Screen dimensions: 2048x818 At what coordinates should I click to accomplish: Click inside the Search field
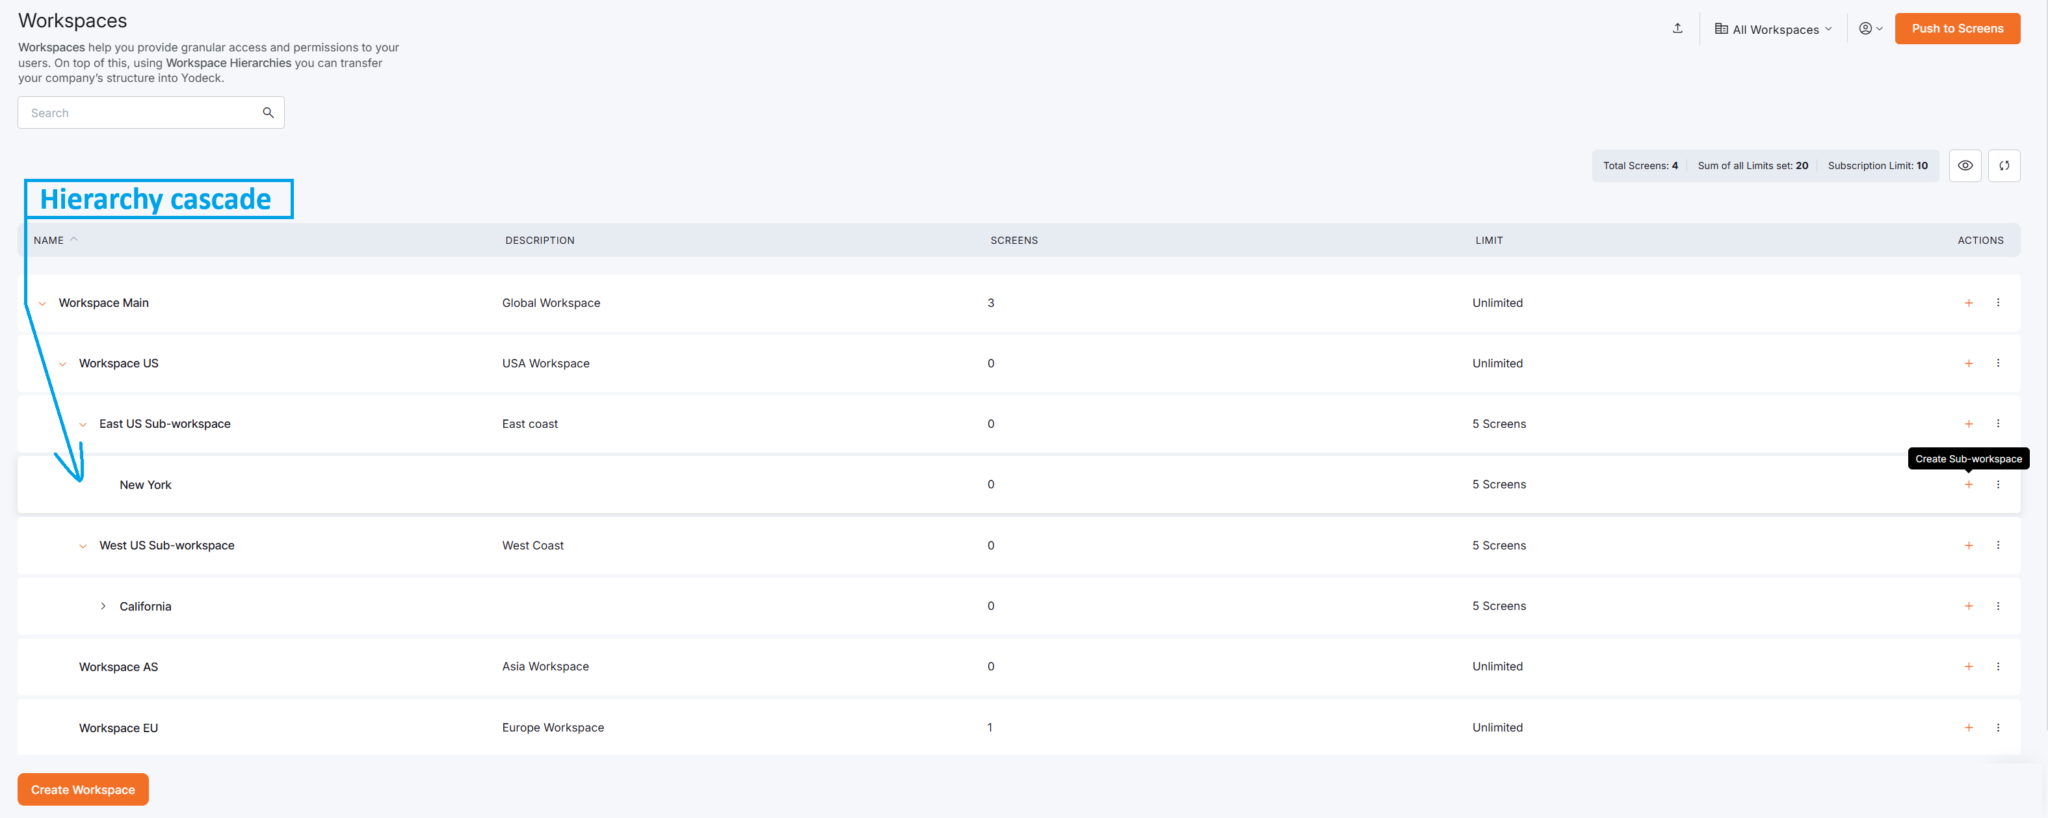[150, 113]
